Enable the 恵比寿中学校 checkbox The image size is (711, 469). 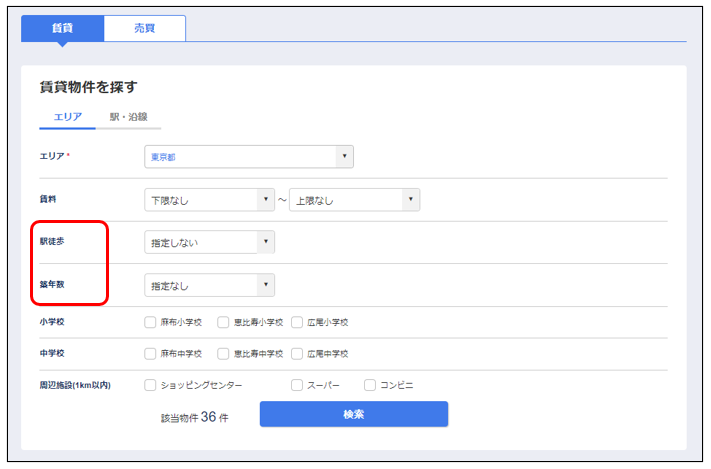coord(224,354)
